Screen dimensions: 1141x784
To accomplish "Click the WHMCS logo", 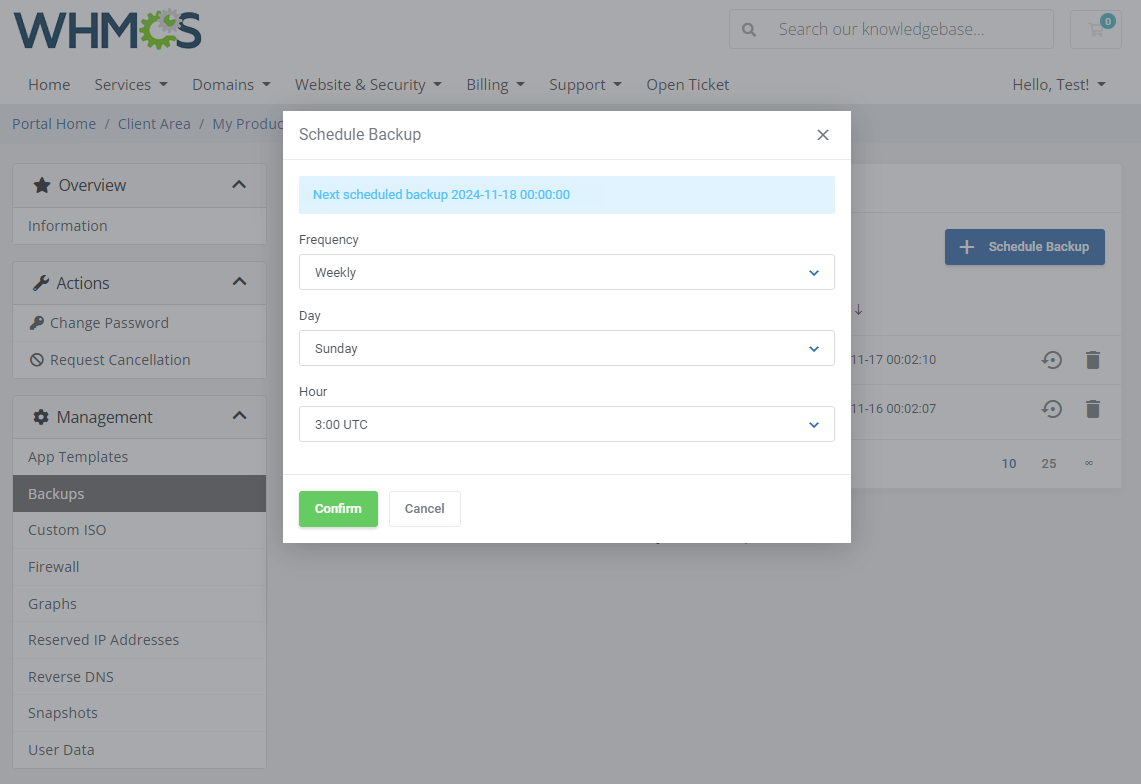I will point(107,30).
